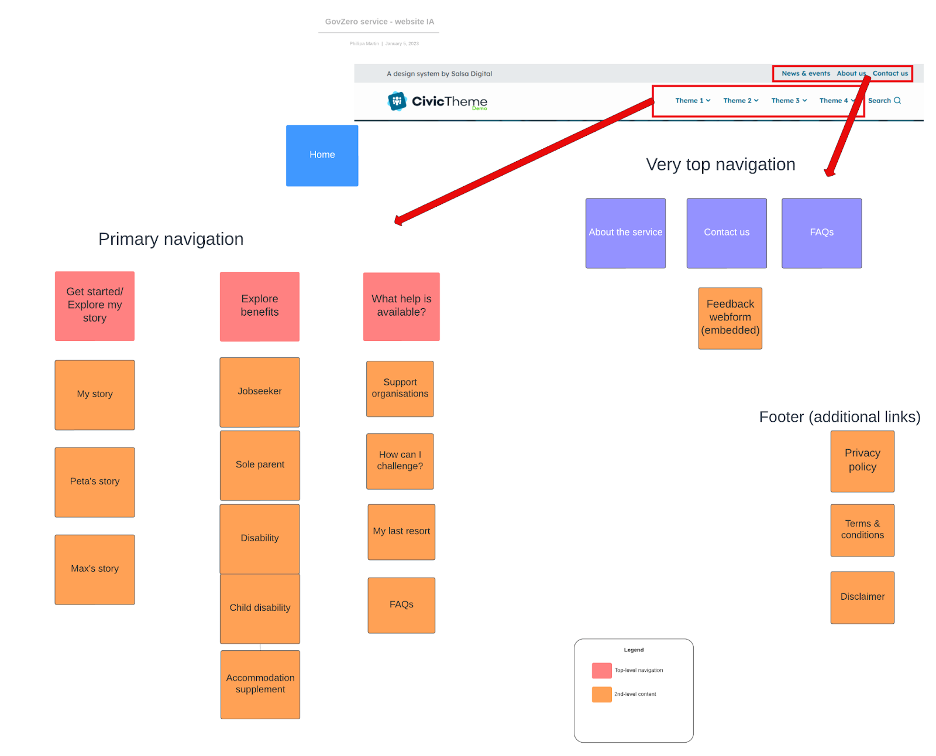Click the Get started/Explore my story box
The width and height of the screenshot is (936, 756).
94,306
